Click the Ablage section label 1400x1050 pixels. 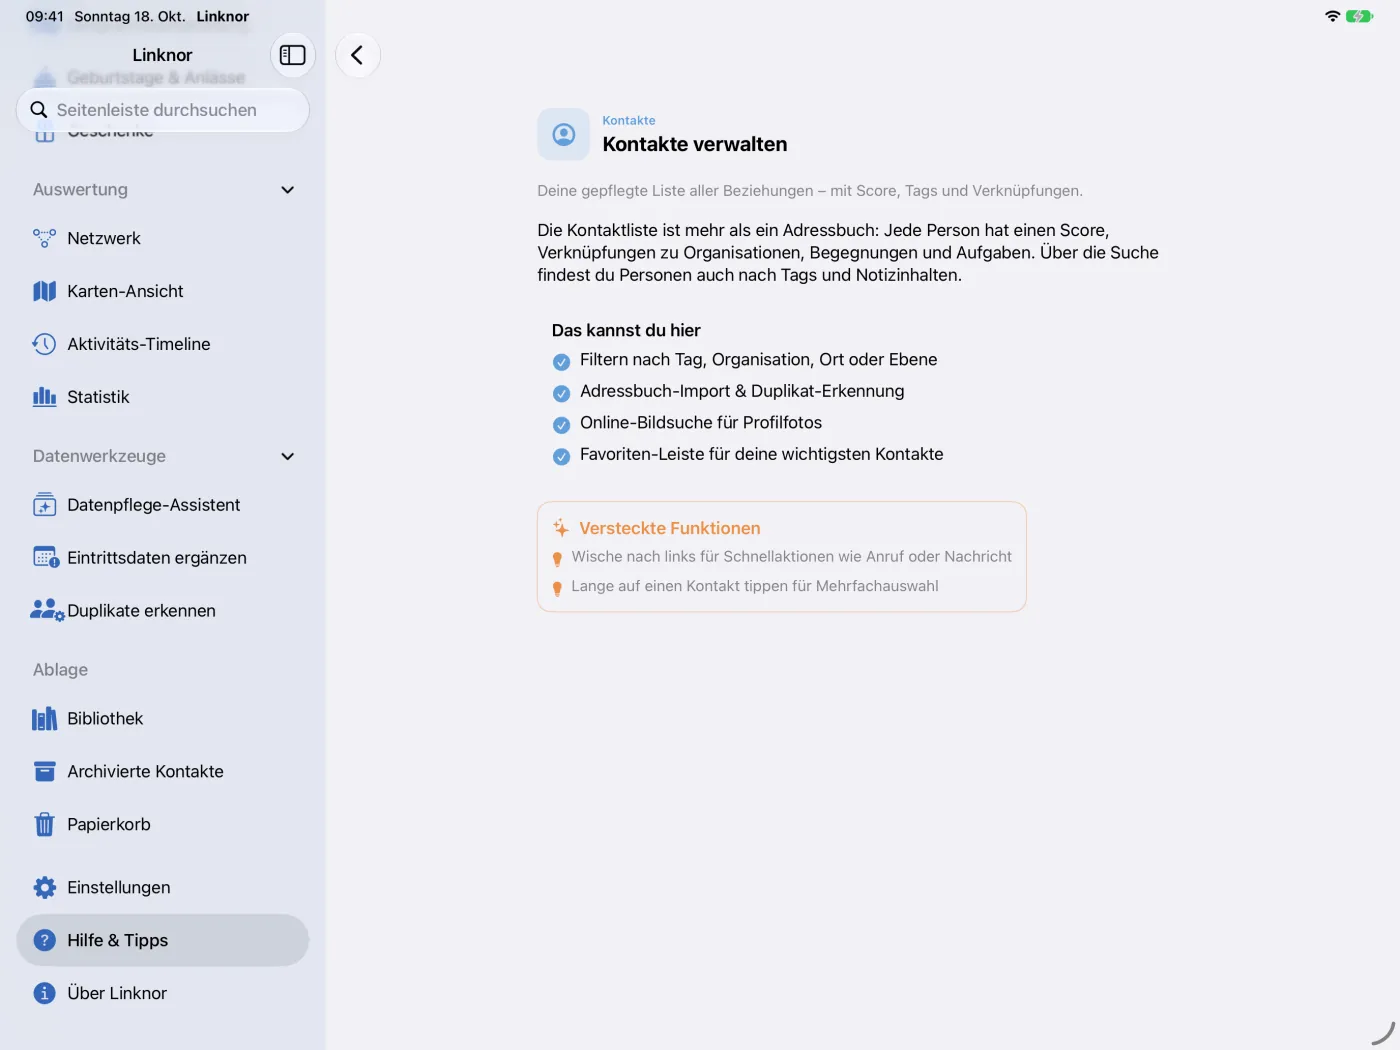coord(60,670)
